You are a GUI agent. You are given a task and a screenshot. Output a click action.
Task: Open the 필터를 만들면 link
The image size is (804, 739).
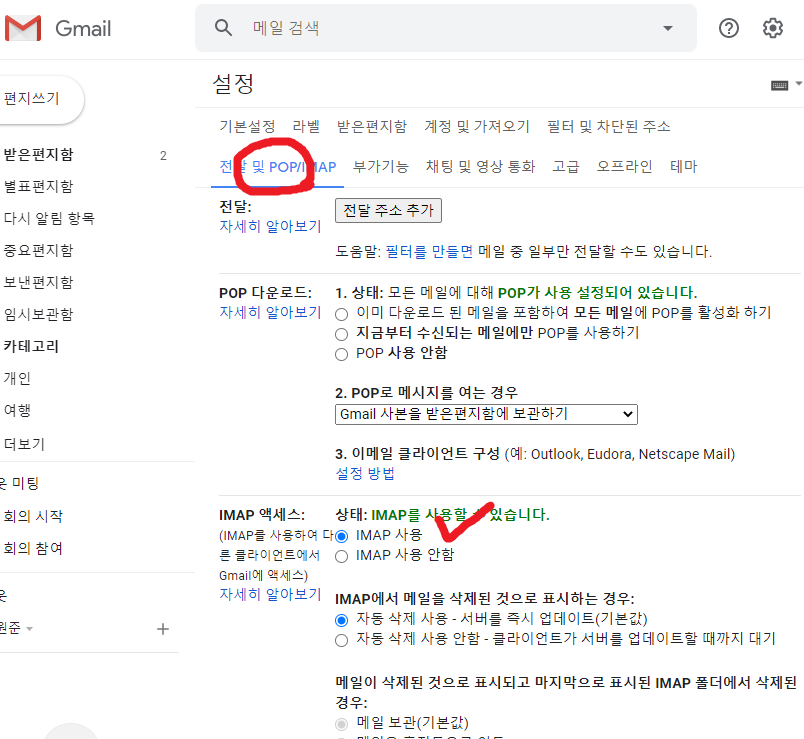tap(429, 251)
